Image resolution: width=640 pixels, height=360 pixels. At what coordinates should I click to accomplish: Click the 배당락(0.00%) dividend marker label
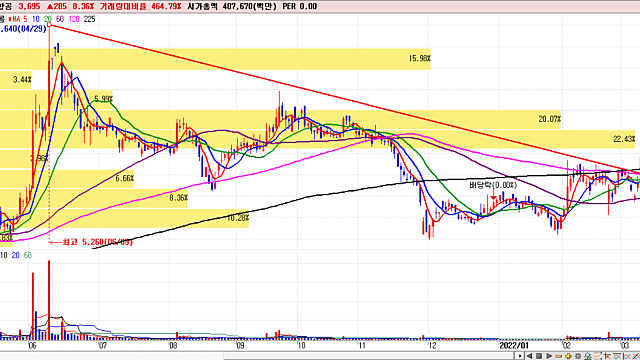(x=493, y=185)
